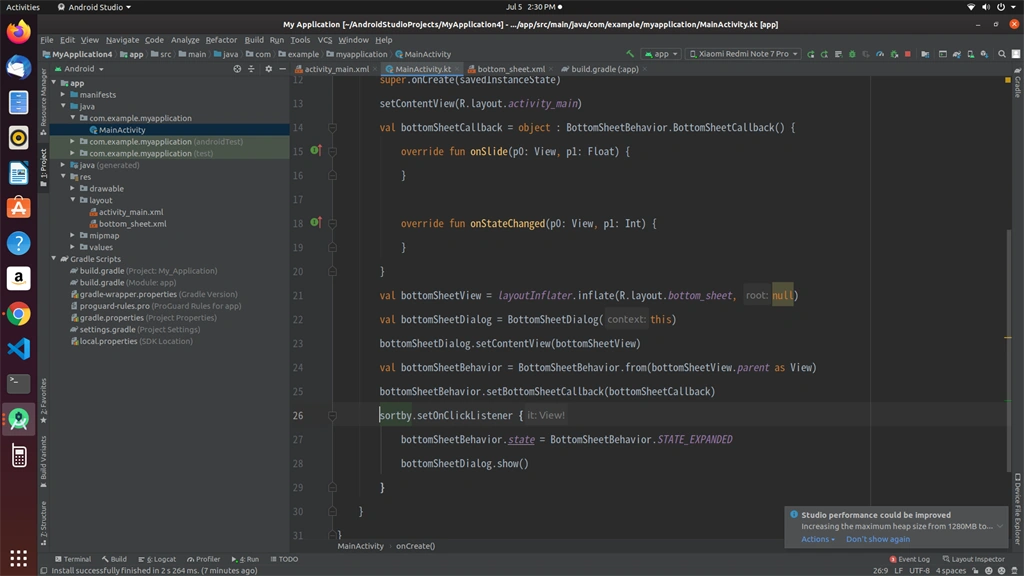1024x576 pixels.
Task: Launch Firefox from the Ubuntu dock
Action: tap(18, 31)
